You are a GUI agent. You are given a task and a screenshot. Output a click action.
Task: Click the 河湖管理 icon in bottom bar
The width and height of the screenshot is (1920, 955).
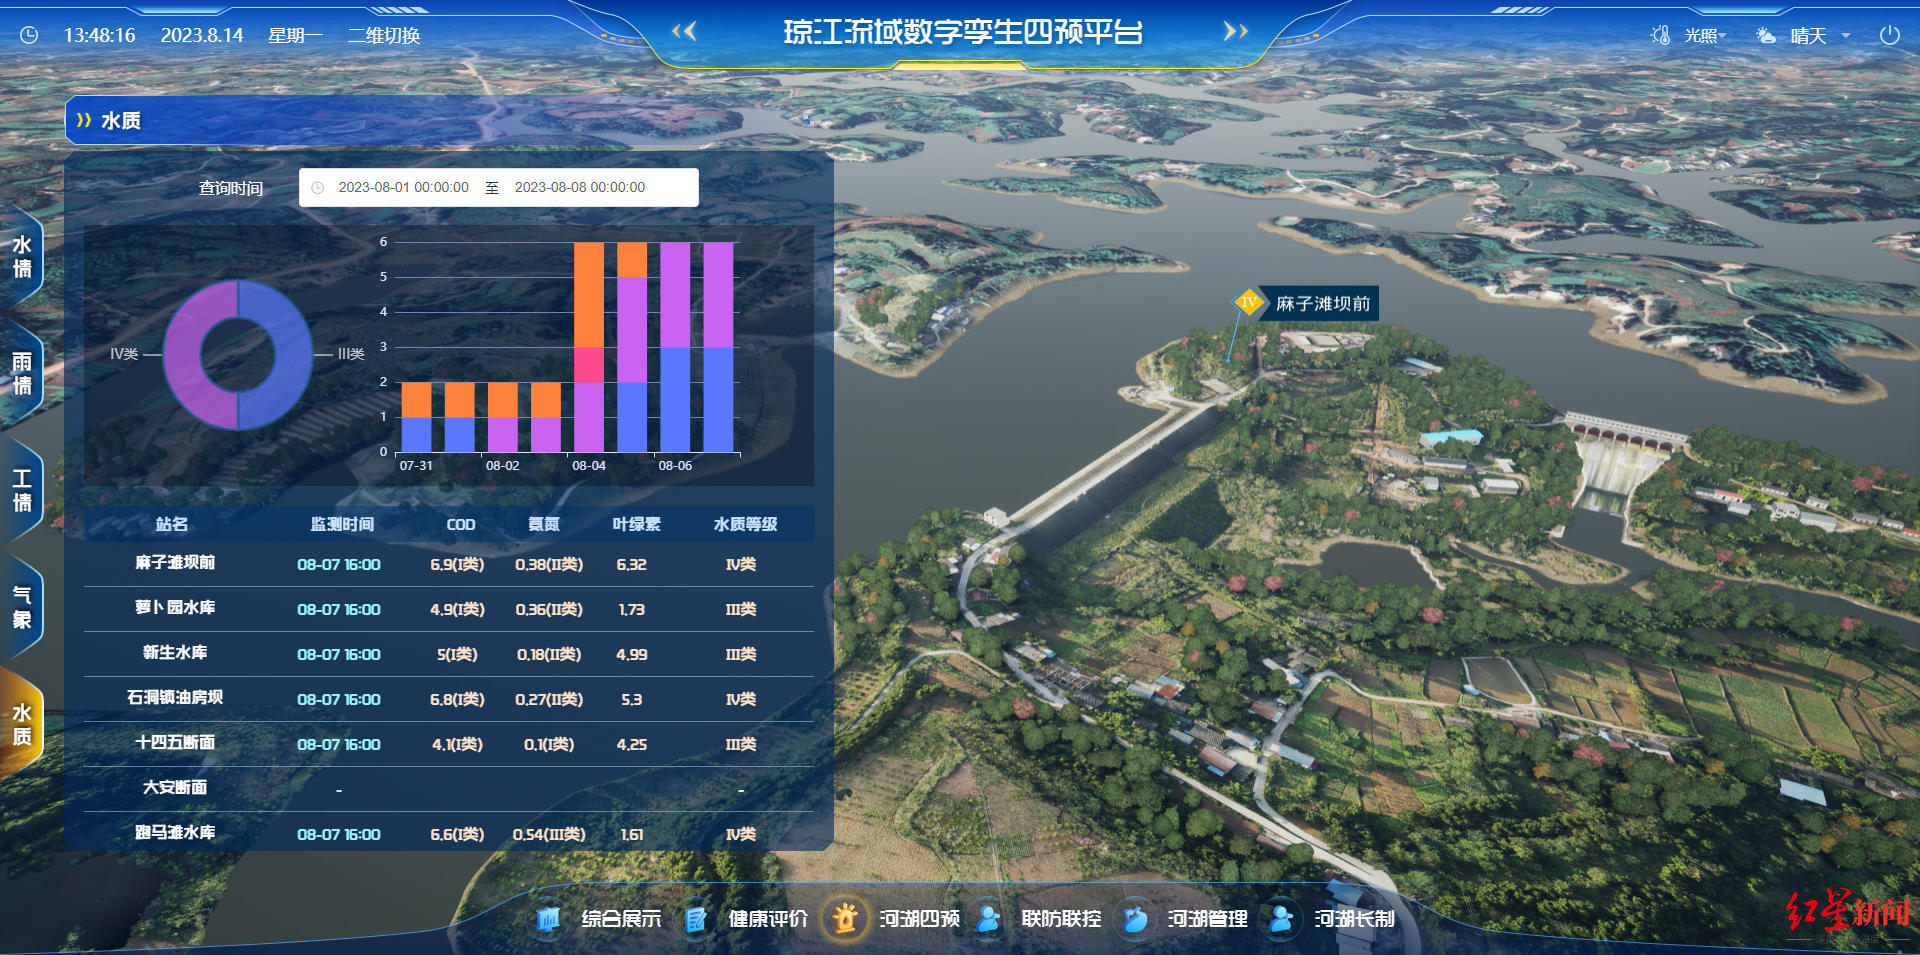coord(1135,918)
